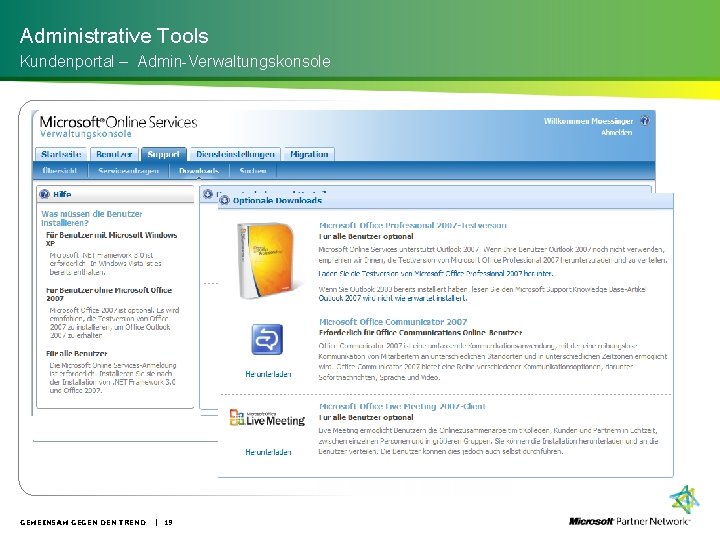Click 'Optionale Downloads' panel title
The height and width of the screenshot is (540, 720).
point(277,200)
